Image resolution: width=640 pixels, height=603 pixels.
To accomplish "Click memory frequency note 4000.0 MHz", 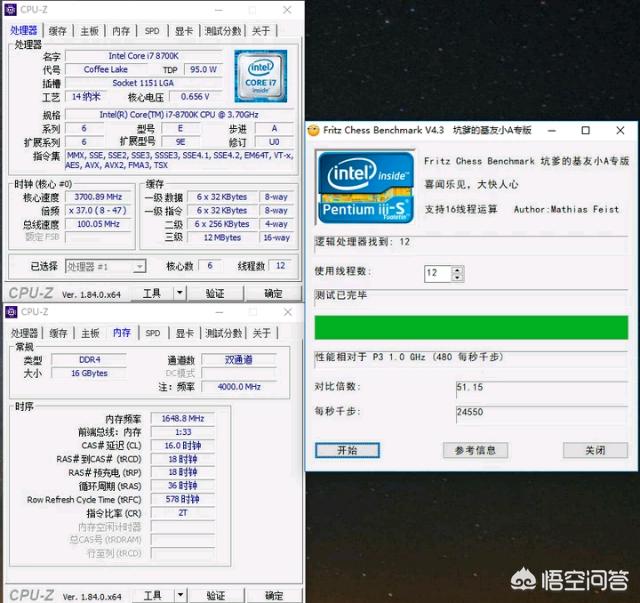I will coord(239,387).
